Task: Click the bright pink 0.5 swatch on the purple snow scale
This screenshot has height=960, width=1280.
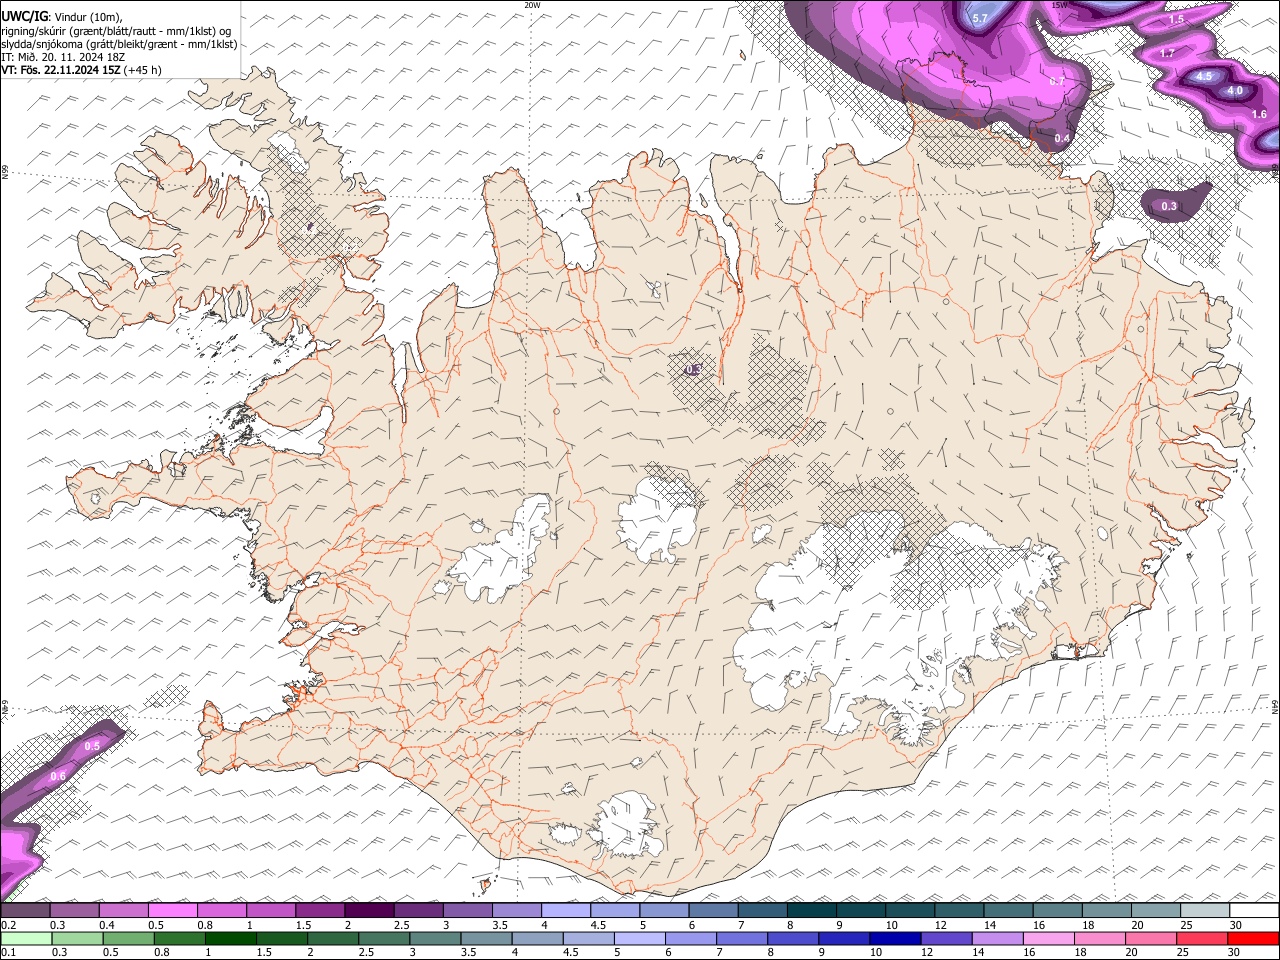Action: (172, 911)
